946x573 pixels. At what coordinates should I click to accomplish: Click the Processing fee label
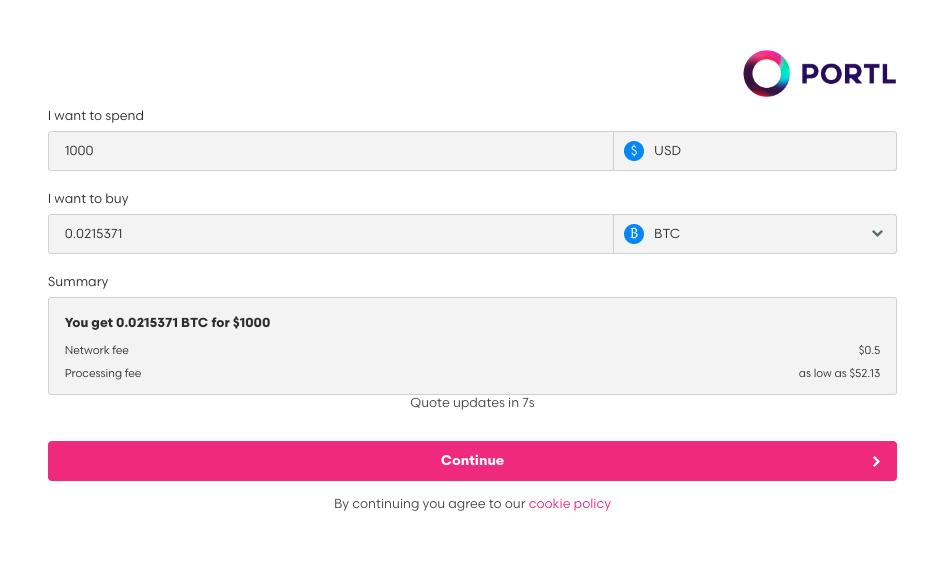[103, 373]
